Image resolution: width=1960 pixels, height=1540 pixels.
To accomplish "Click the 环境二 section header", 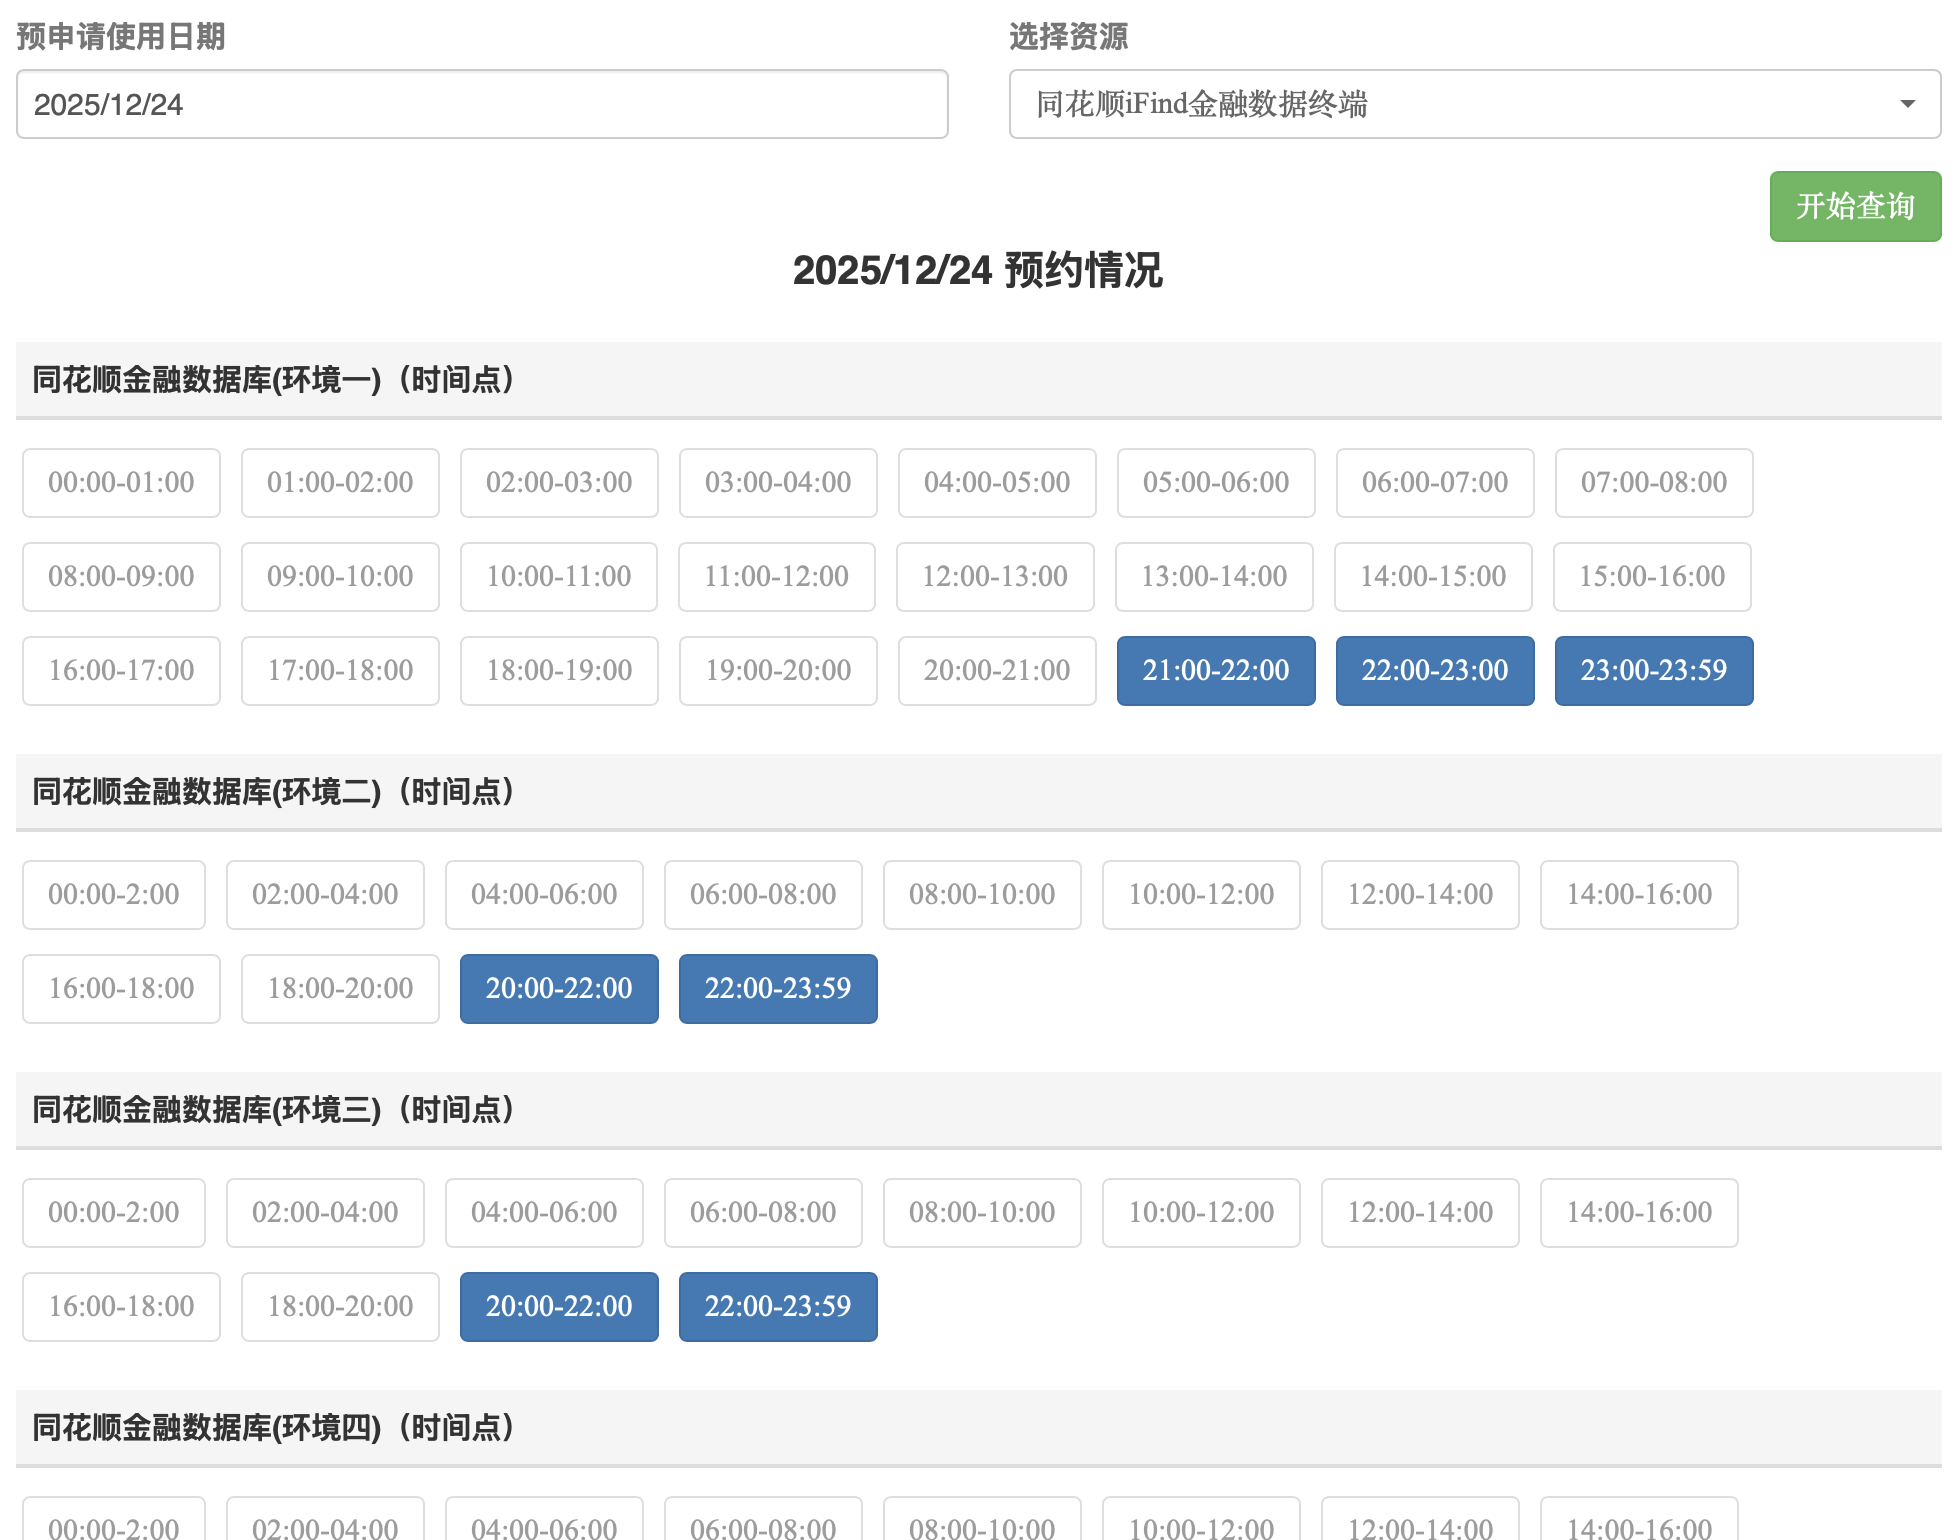I will [272, 792].
